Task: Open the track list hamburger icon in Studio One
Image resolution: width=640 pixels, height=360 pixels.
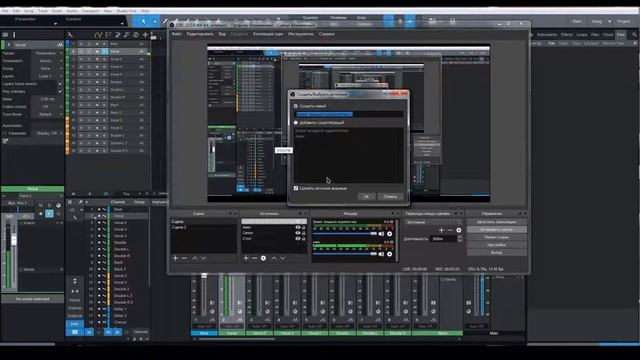Action: pyautogui.click(x=5, y=35)
